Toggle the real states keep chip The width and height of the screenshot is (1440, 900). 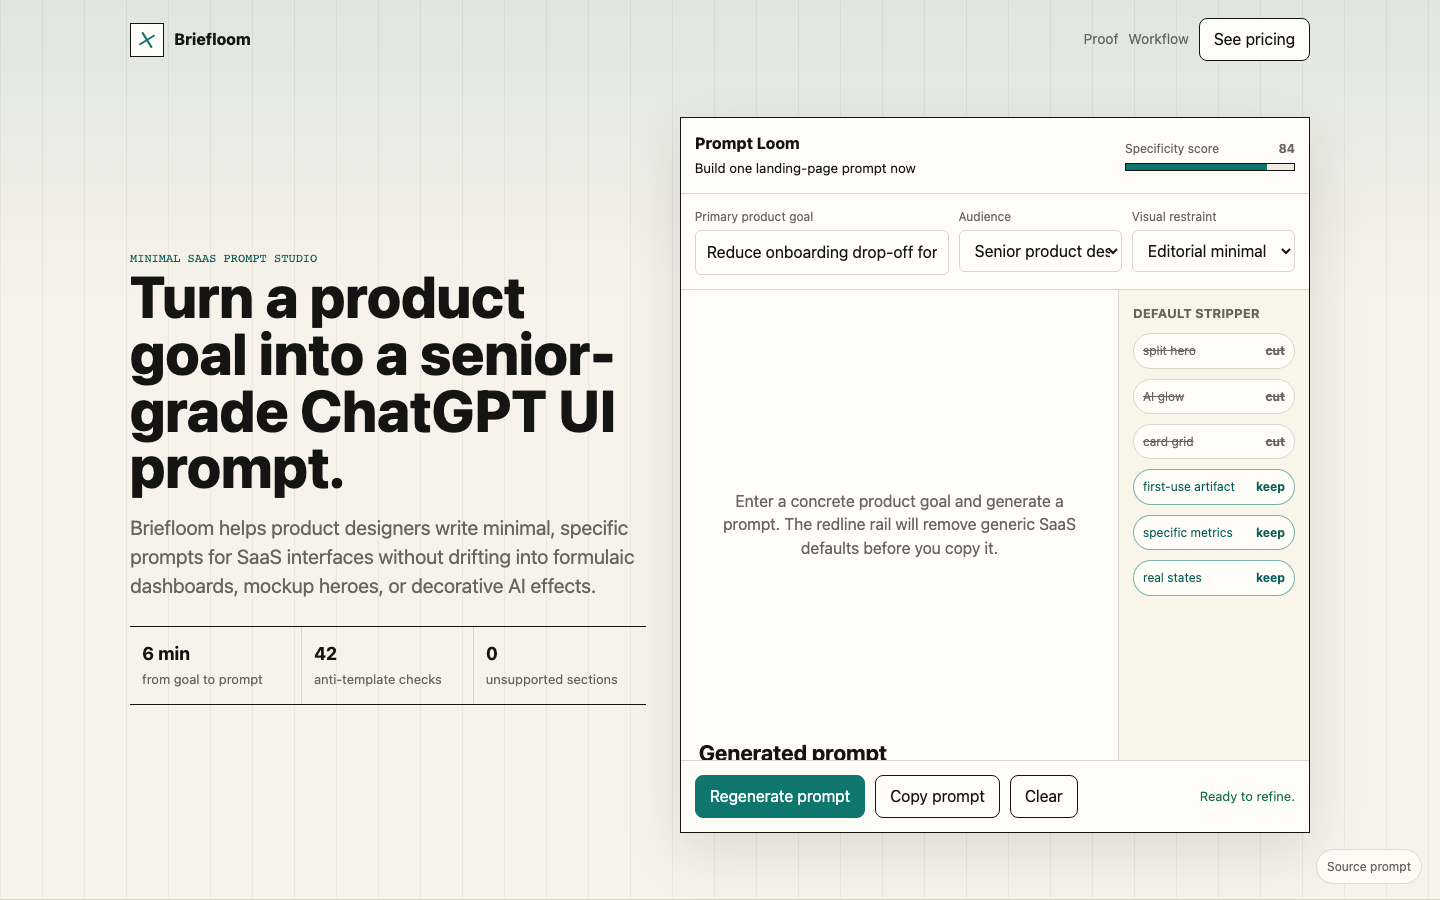(1213, 578)
